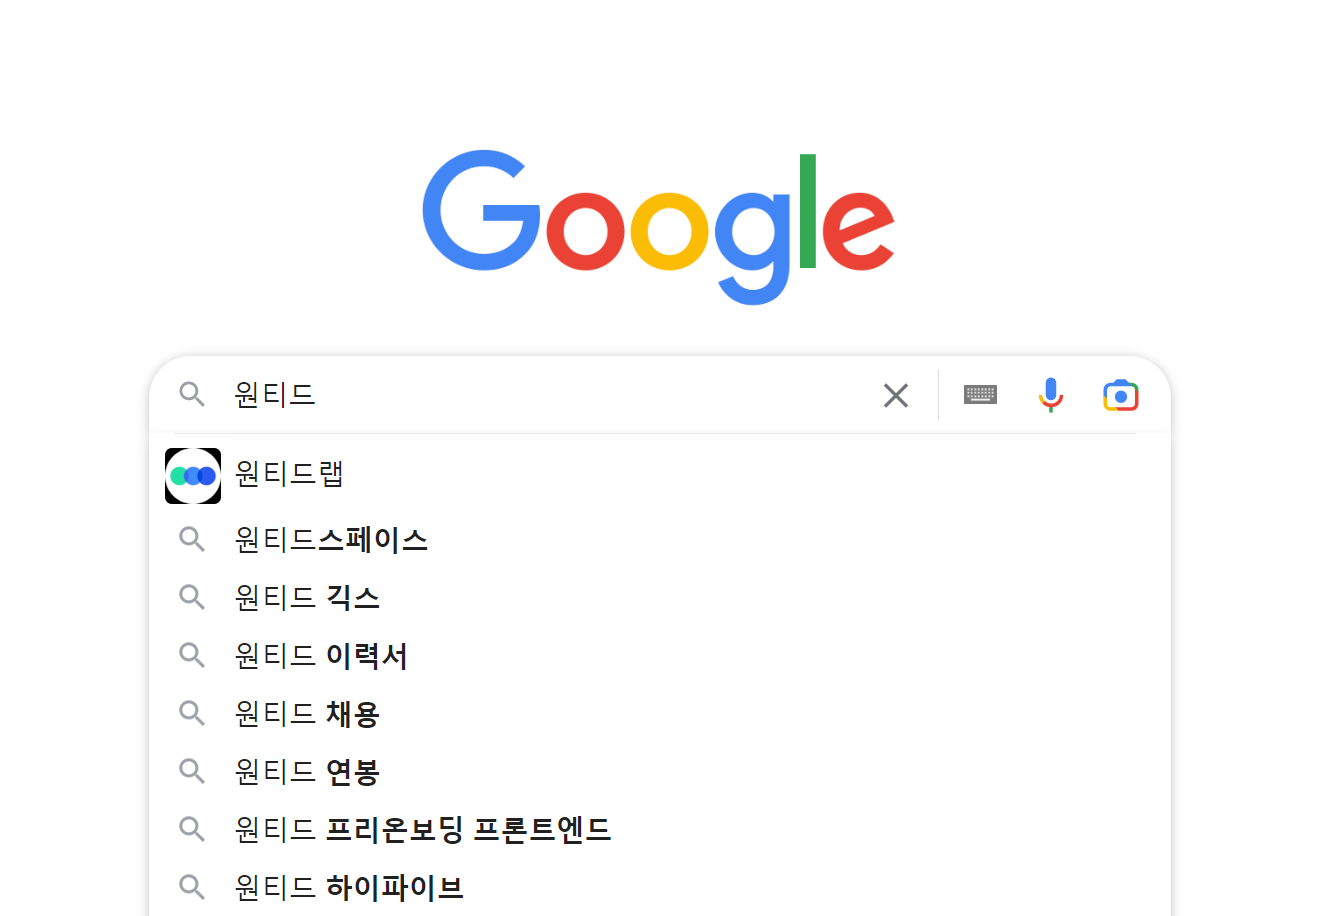
Task: Click the search icon next to 원티드 이력서
Action: pyautogui.click(x=192, y=656)
